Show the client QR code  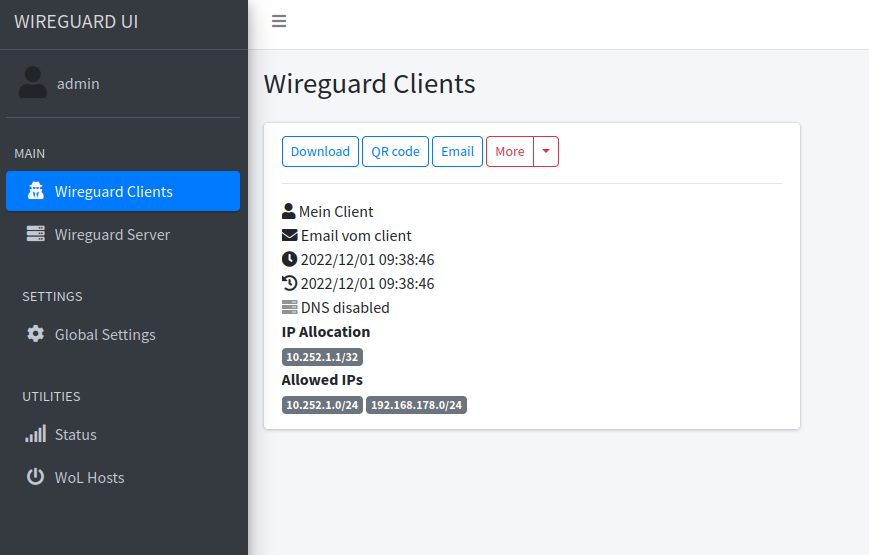coord(395,151)
